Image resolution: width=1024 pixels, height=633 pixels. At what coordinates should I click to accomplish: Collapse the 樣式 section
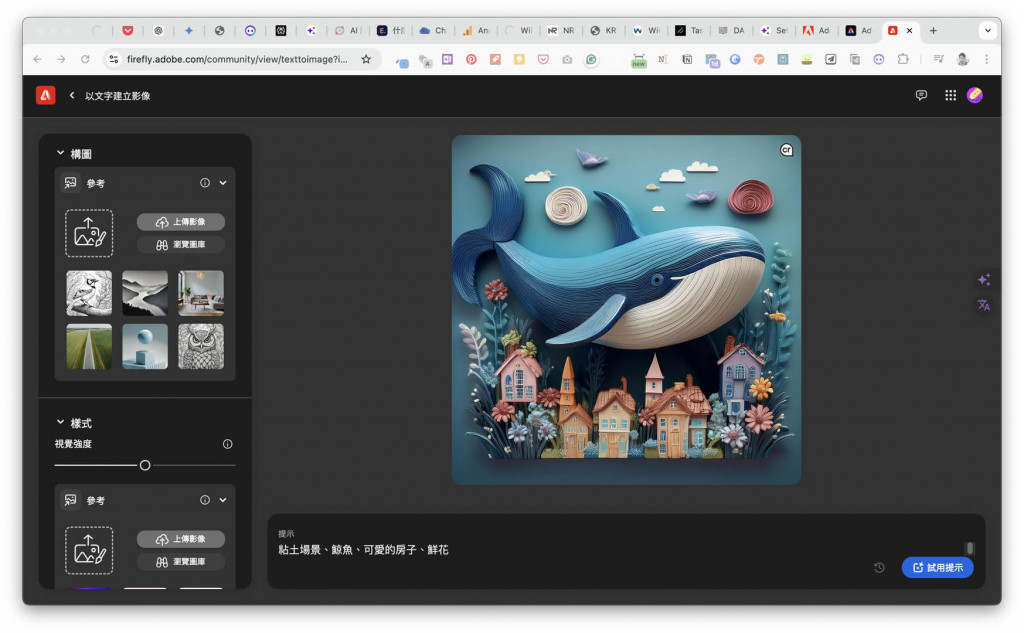(60, 422)
